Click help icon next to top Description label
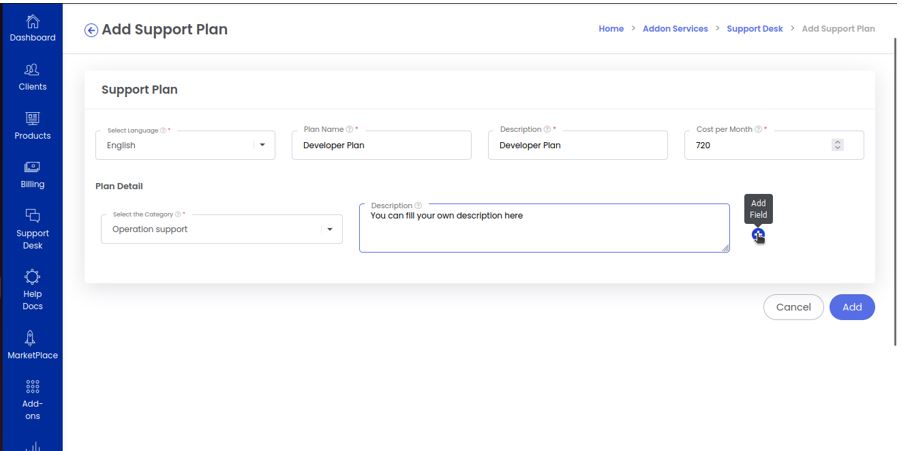 click(x=547, y=129)
